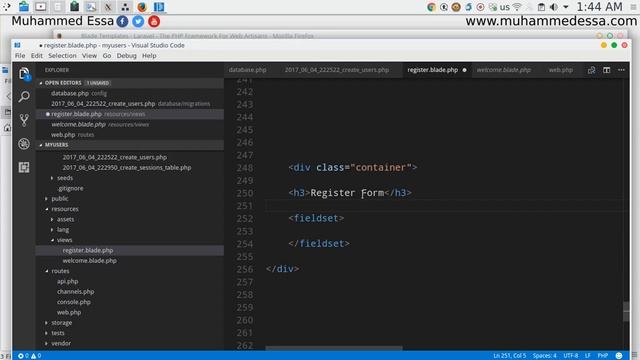
Task: Open the Search view in activity bar
Action: pyautogui.click(x=24, y=97)
